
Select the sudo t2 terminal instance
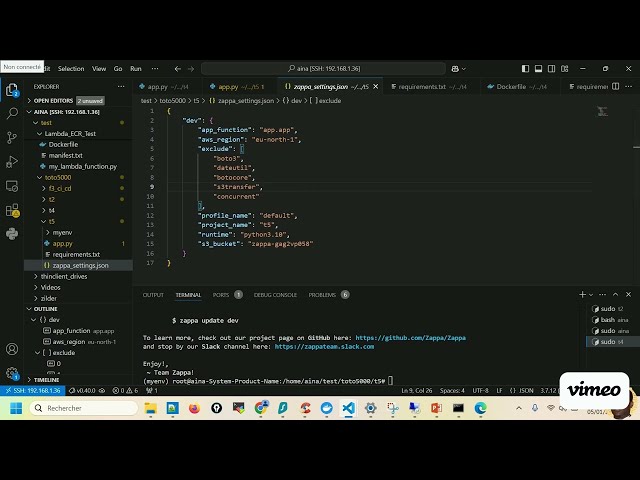pyautogui.click(x=611, y=309)
